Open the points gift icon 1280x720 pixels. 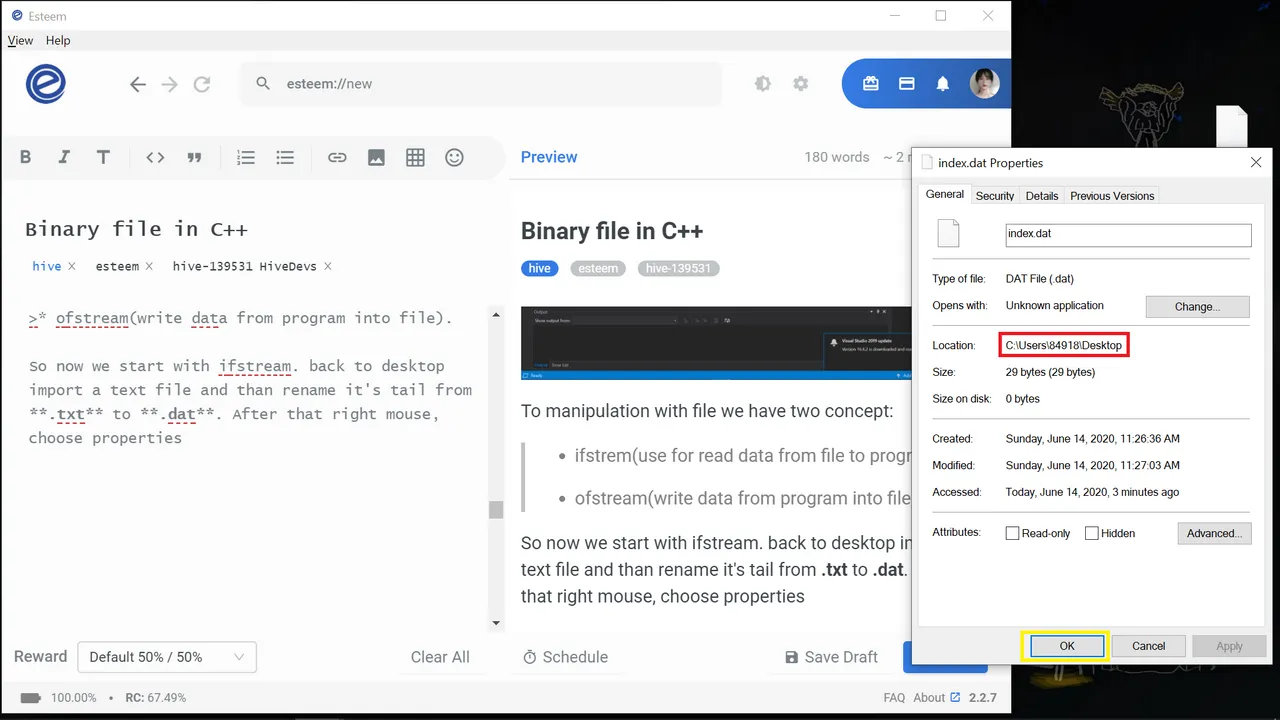pyautogui.click(x=871, y=84)
